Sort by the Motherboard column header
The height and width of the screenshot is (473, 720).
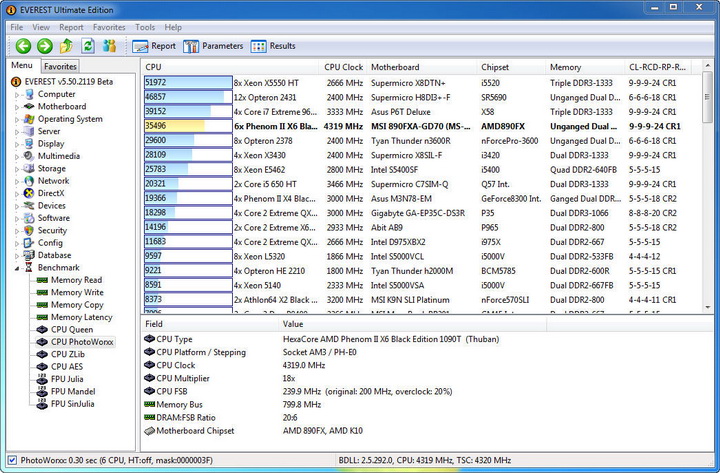[x=422, y=67]
